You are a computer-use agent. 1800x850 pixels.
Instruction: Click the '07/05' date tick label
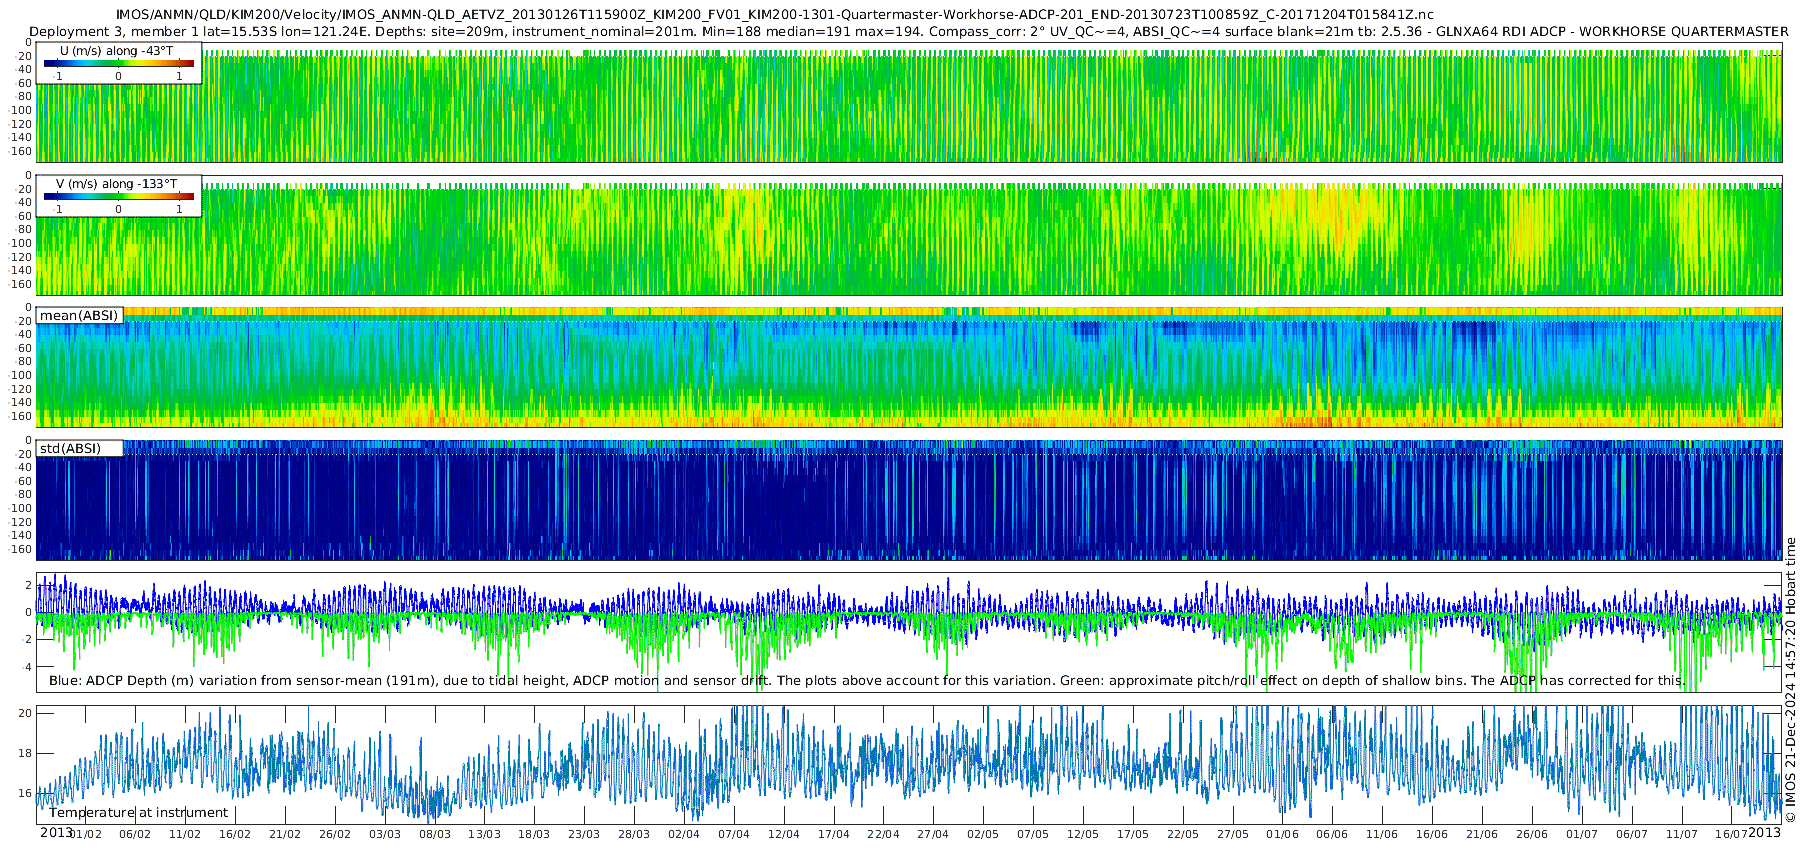1033,834
